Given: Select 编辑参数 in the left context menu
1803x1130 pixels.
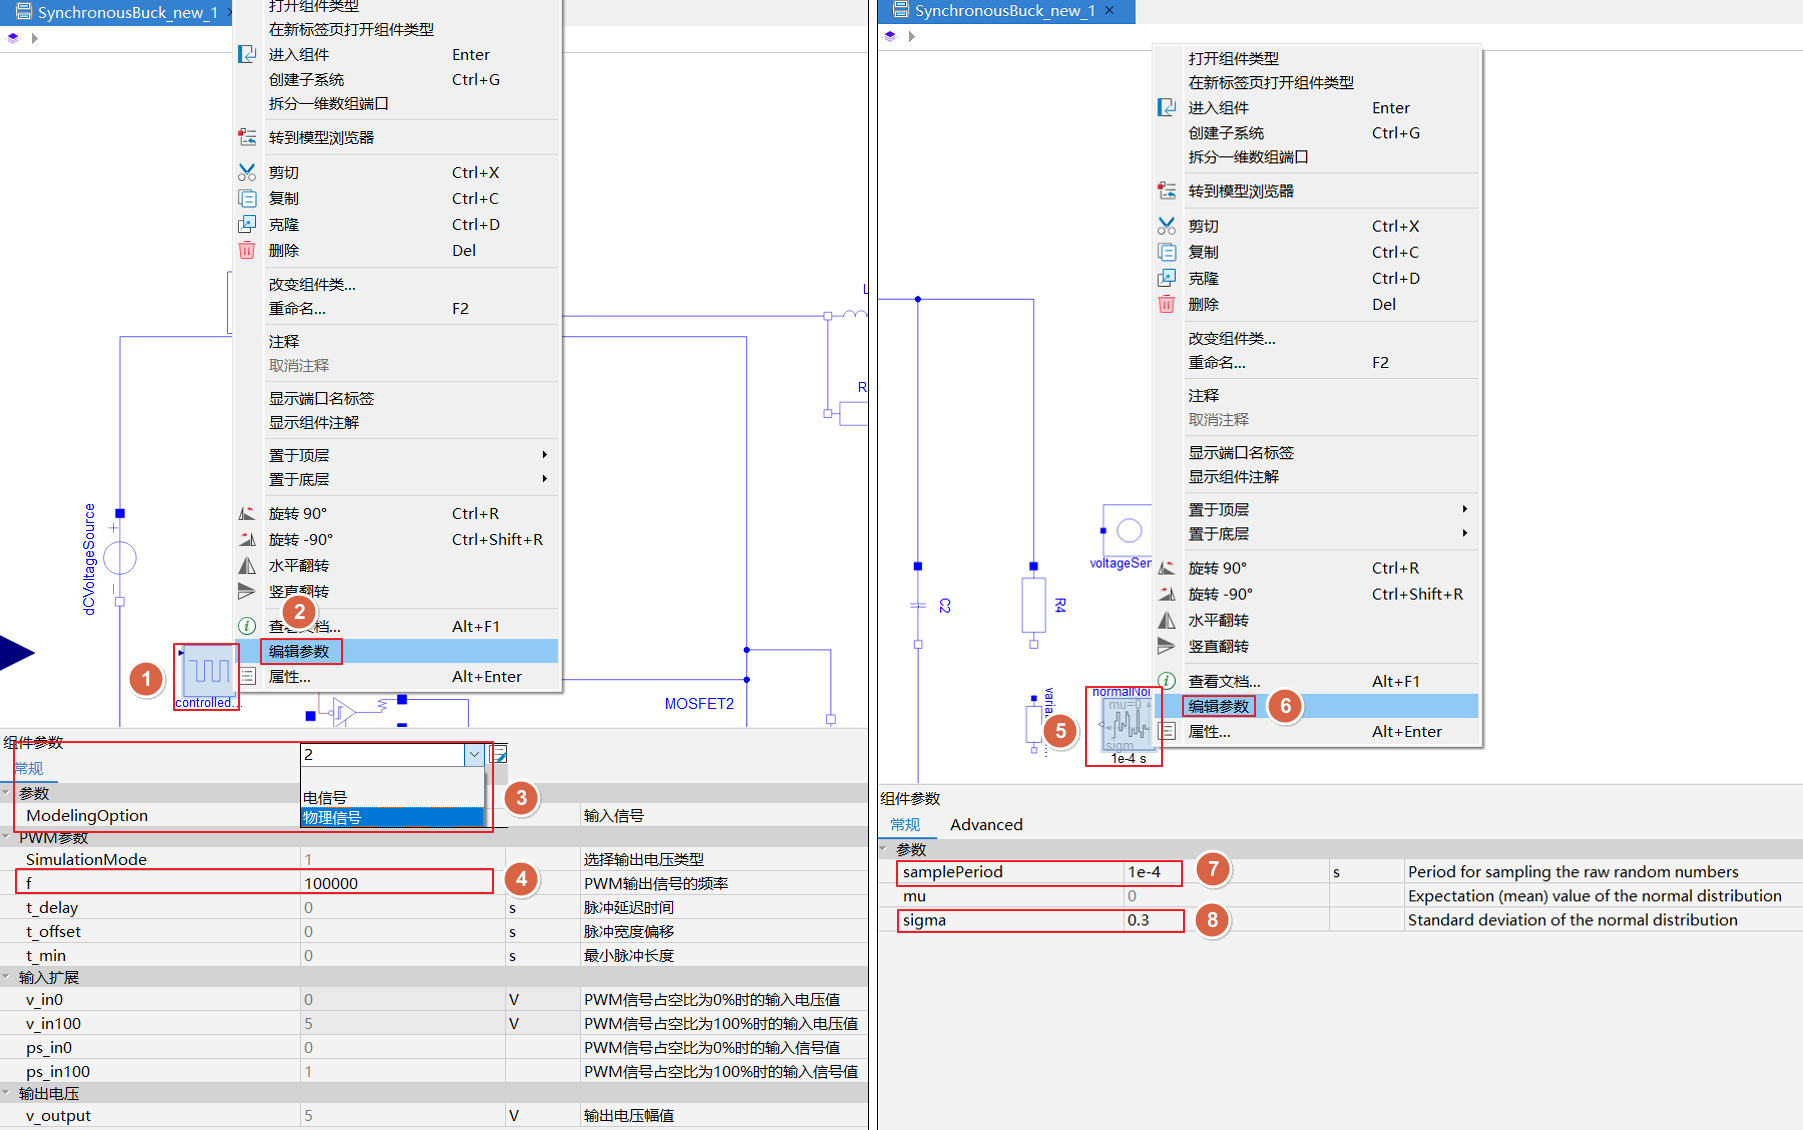Looking at the screenshot, I should pos(300,652).
